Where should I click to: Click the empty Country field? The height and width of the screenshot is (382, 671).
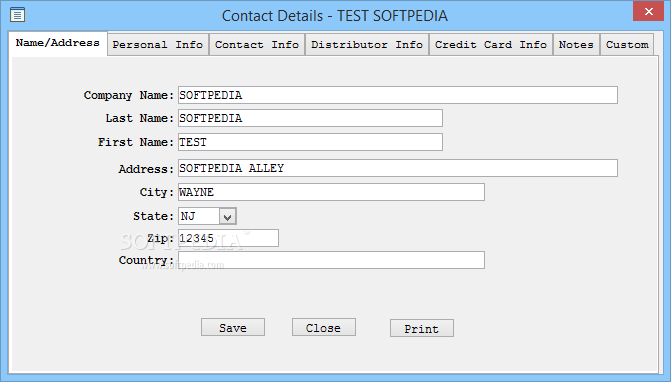(x=331, y=260)
